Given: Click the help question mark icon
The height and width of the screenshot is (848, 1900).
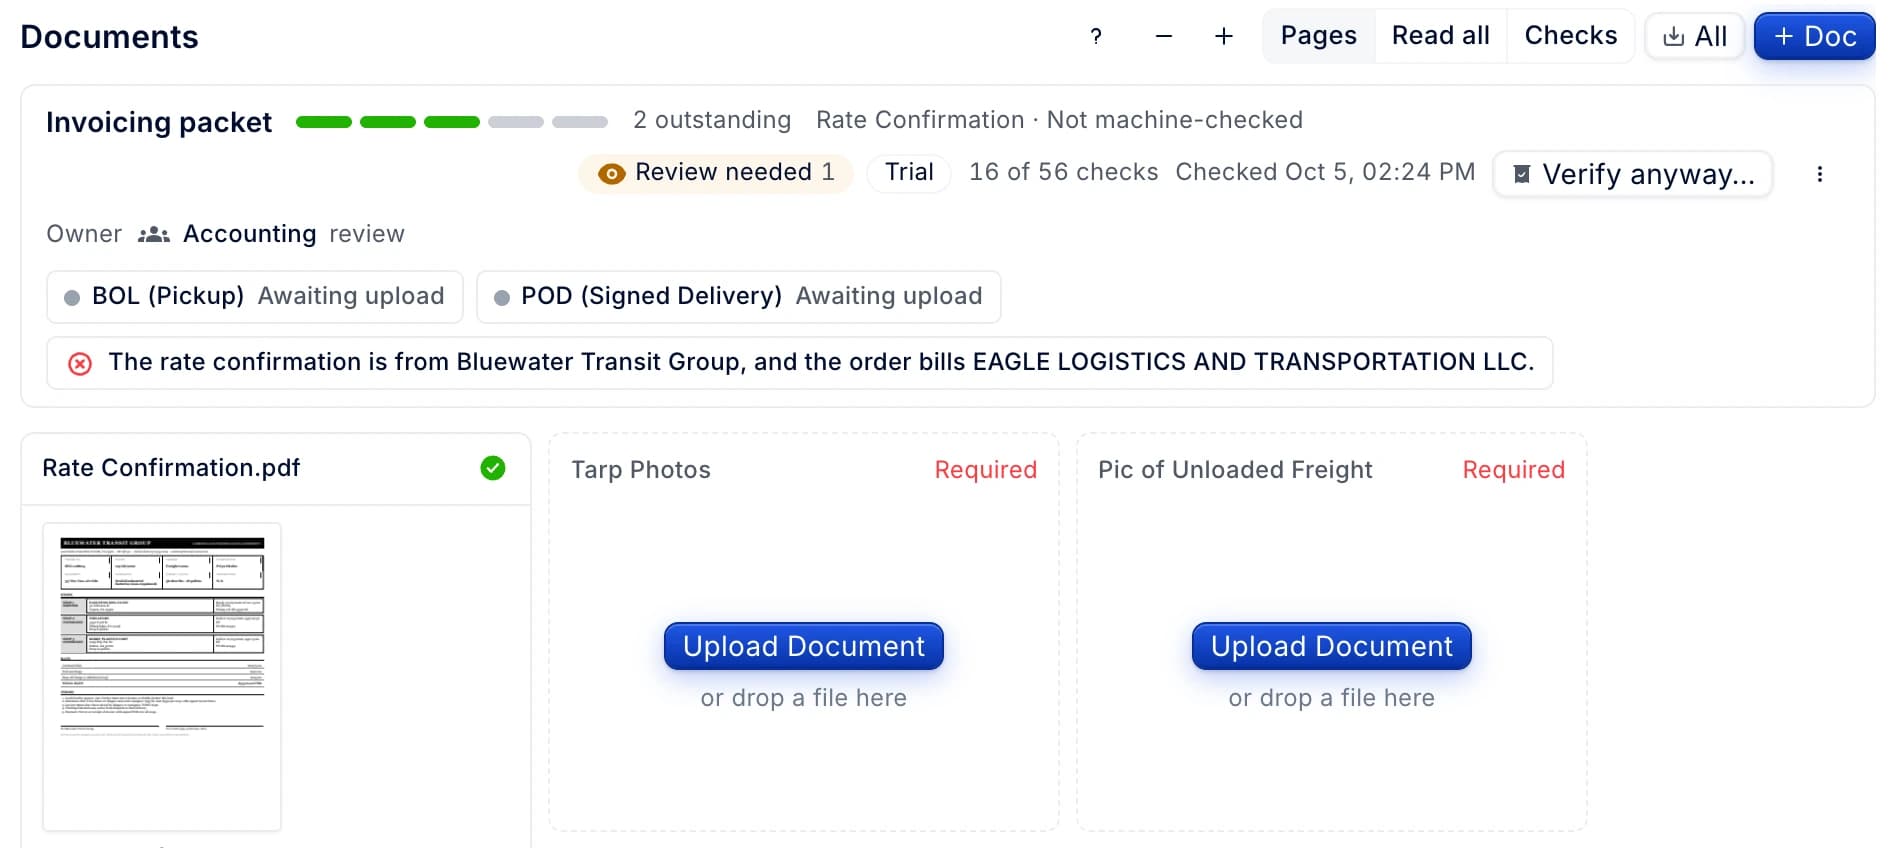Looking at the screenshot, I should [1096, 36].
